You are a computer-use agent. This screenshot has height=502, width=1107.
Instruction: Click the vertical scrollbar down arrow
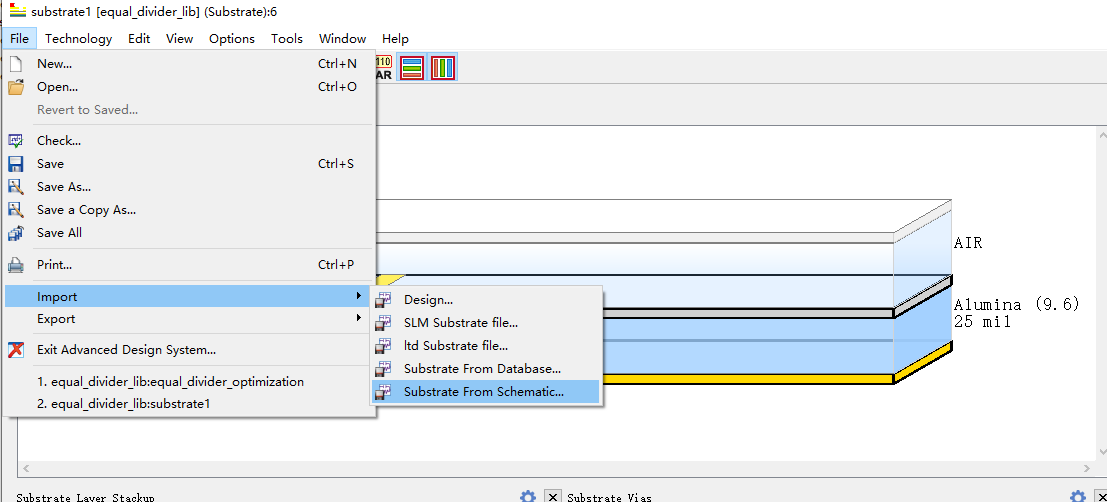1101,453
